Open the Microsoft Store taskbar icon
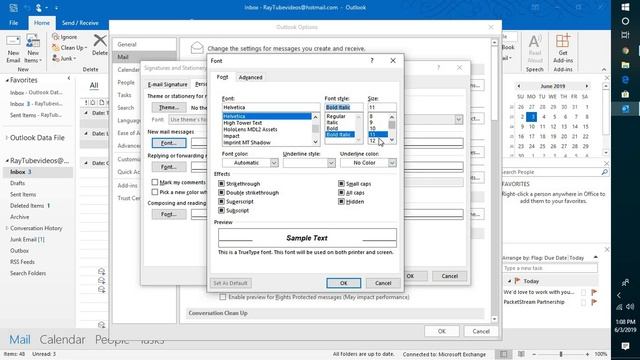This screenshot has height=360, width=640. tap(625, 94)
